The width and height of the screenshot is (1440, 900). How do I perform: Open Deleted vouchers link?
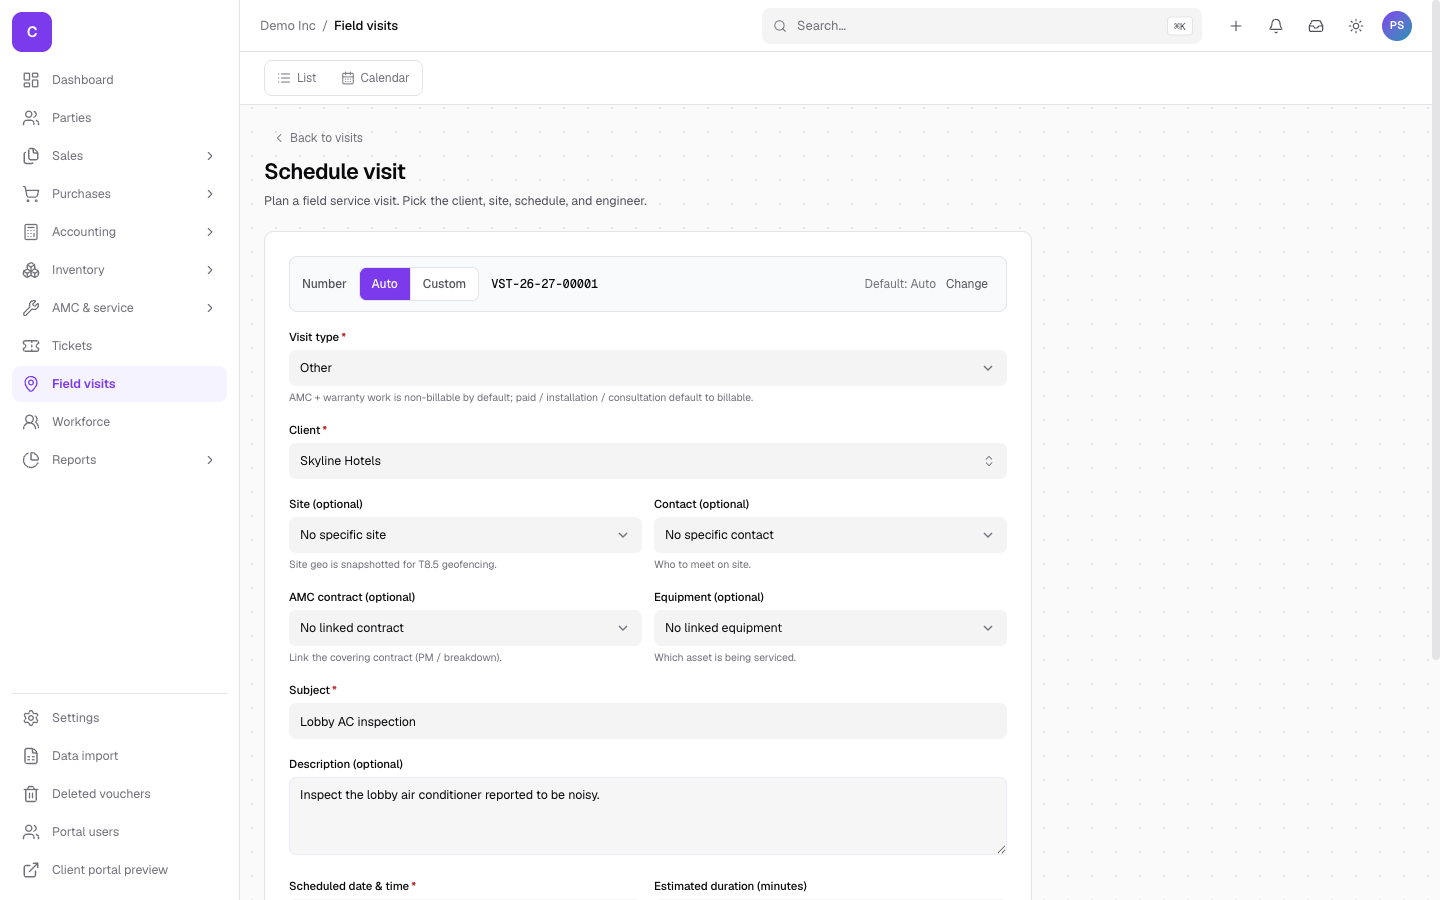119,794
